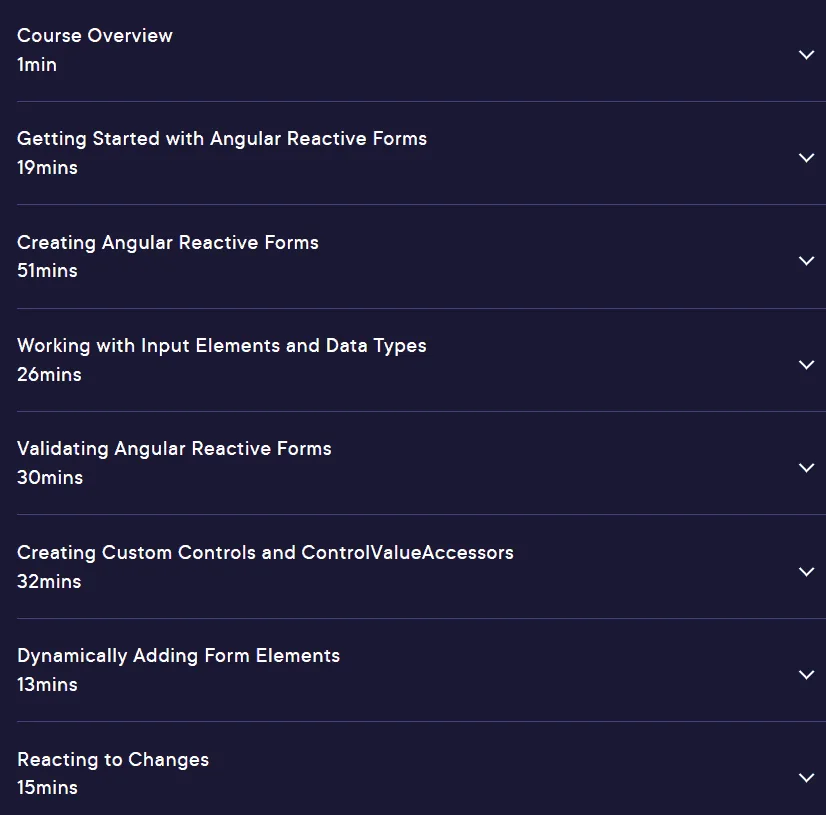826x815 pixels.
Task: Expand the Course Overview chevron
Action: [x=806, y=55]
